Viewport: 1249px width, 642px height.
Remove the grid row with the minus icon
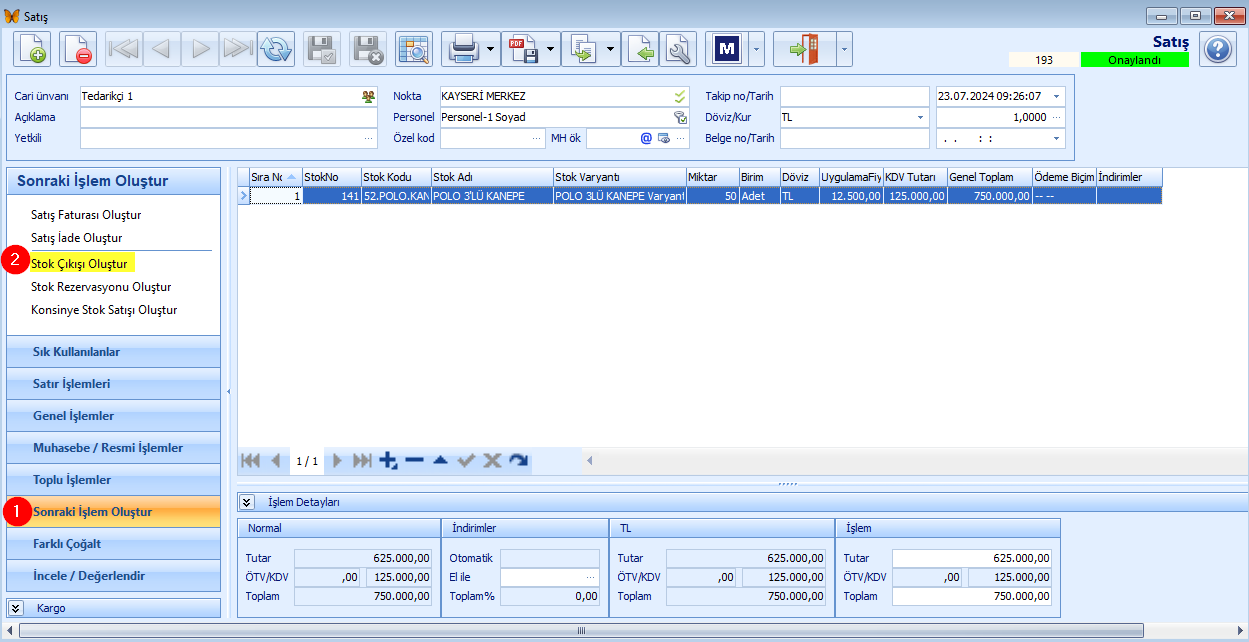[414, 461]
